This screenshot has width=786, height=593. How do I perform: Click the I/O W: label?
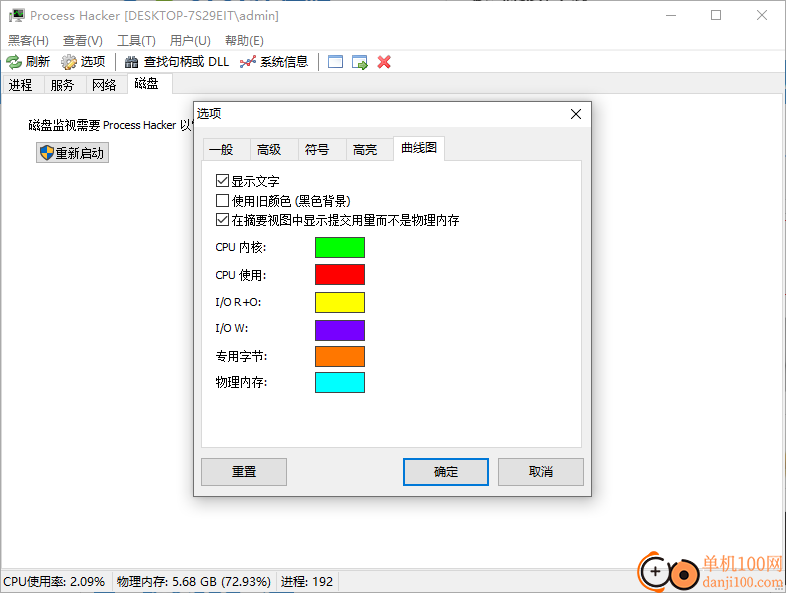232,328
